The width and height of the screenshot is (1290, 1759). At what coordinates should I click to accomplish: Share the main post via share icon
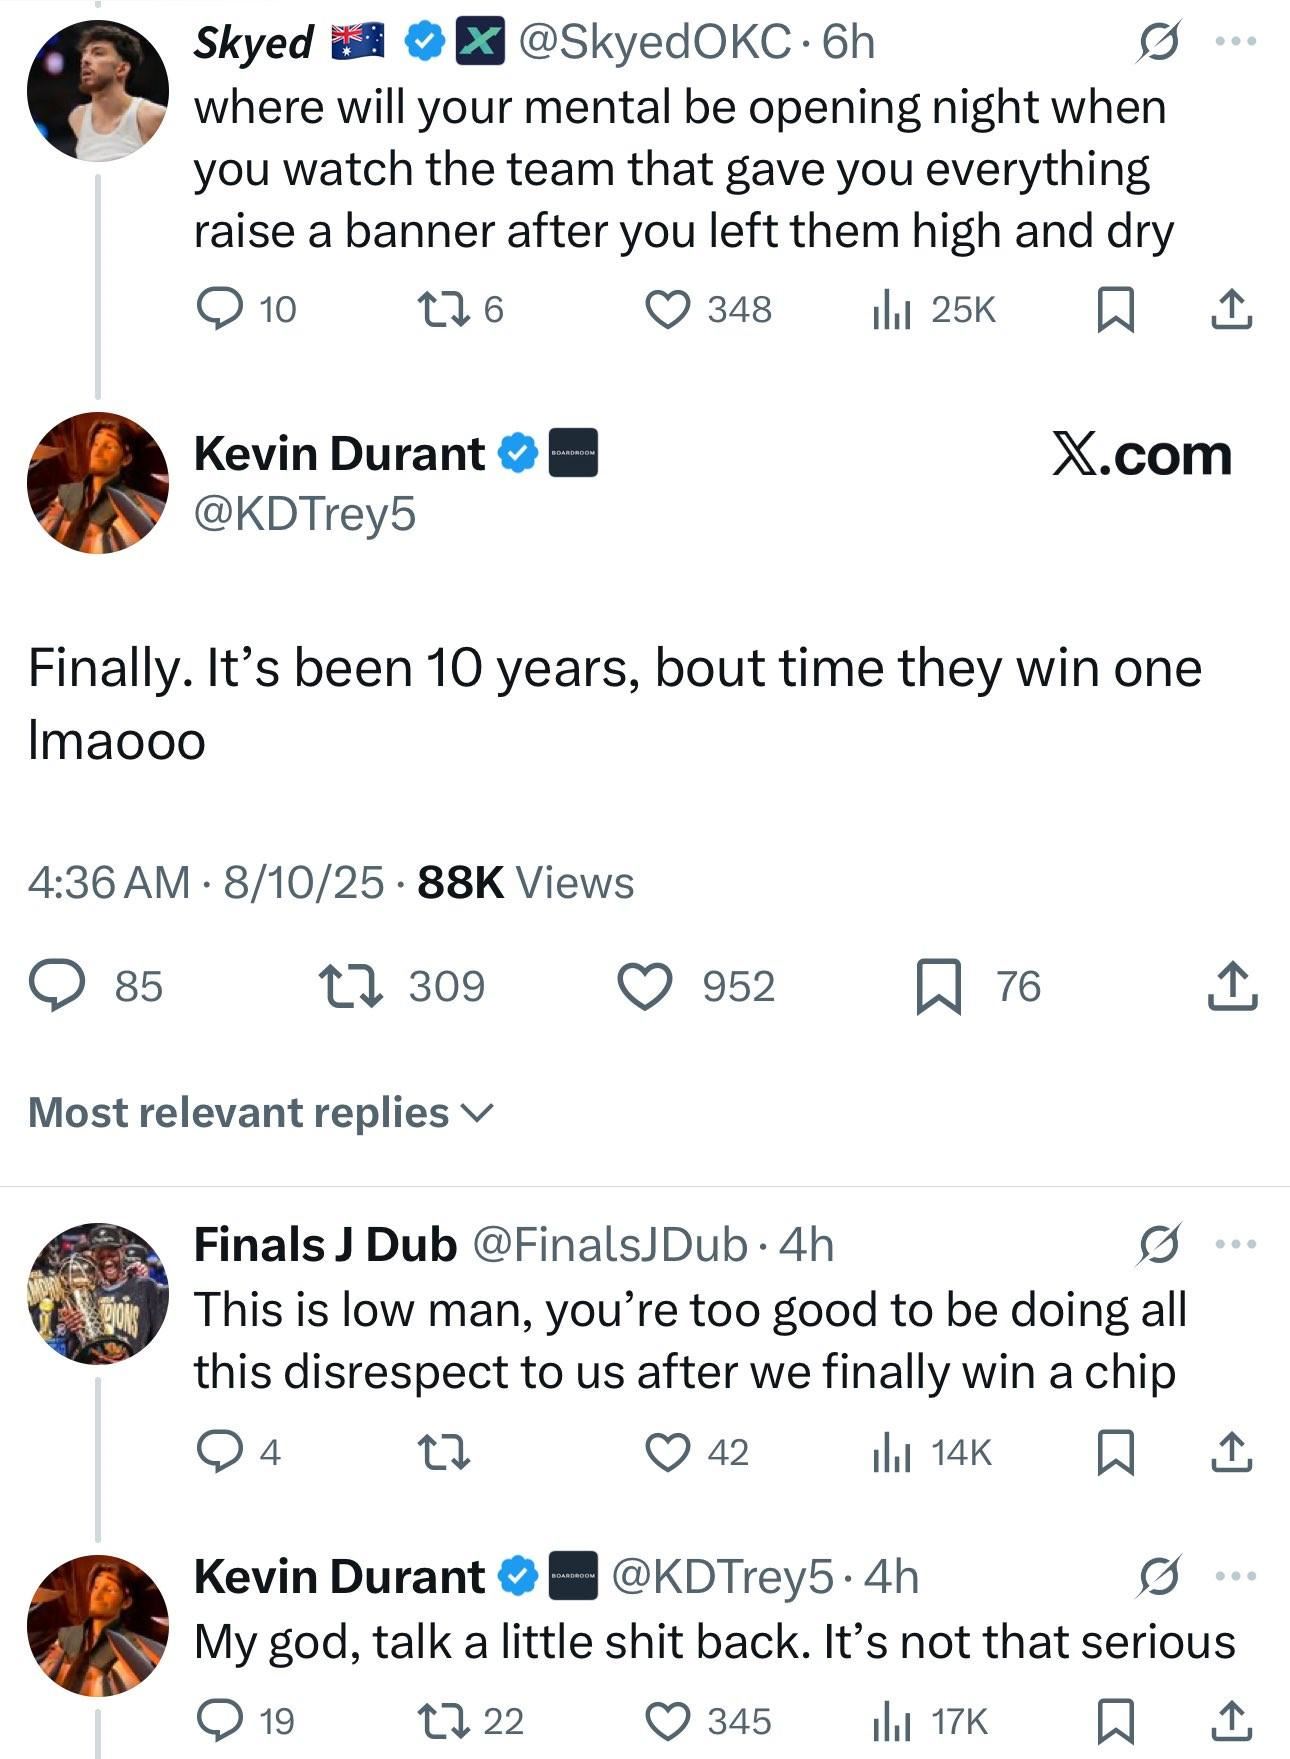(1231, 986)
